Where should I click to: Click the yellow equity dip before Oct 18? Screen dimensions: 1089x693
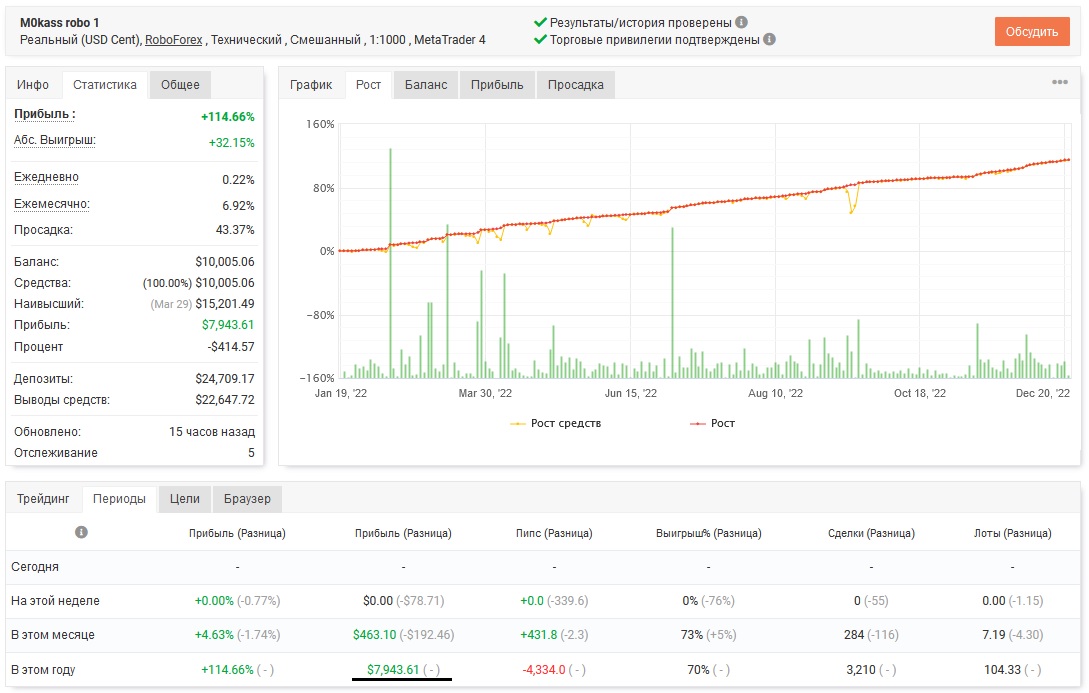pyautogui.click(x=852, y=200)
